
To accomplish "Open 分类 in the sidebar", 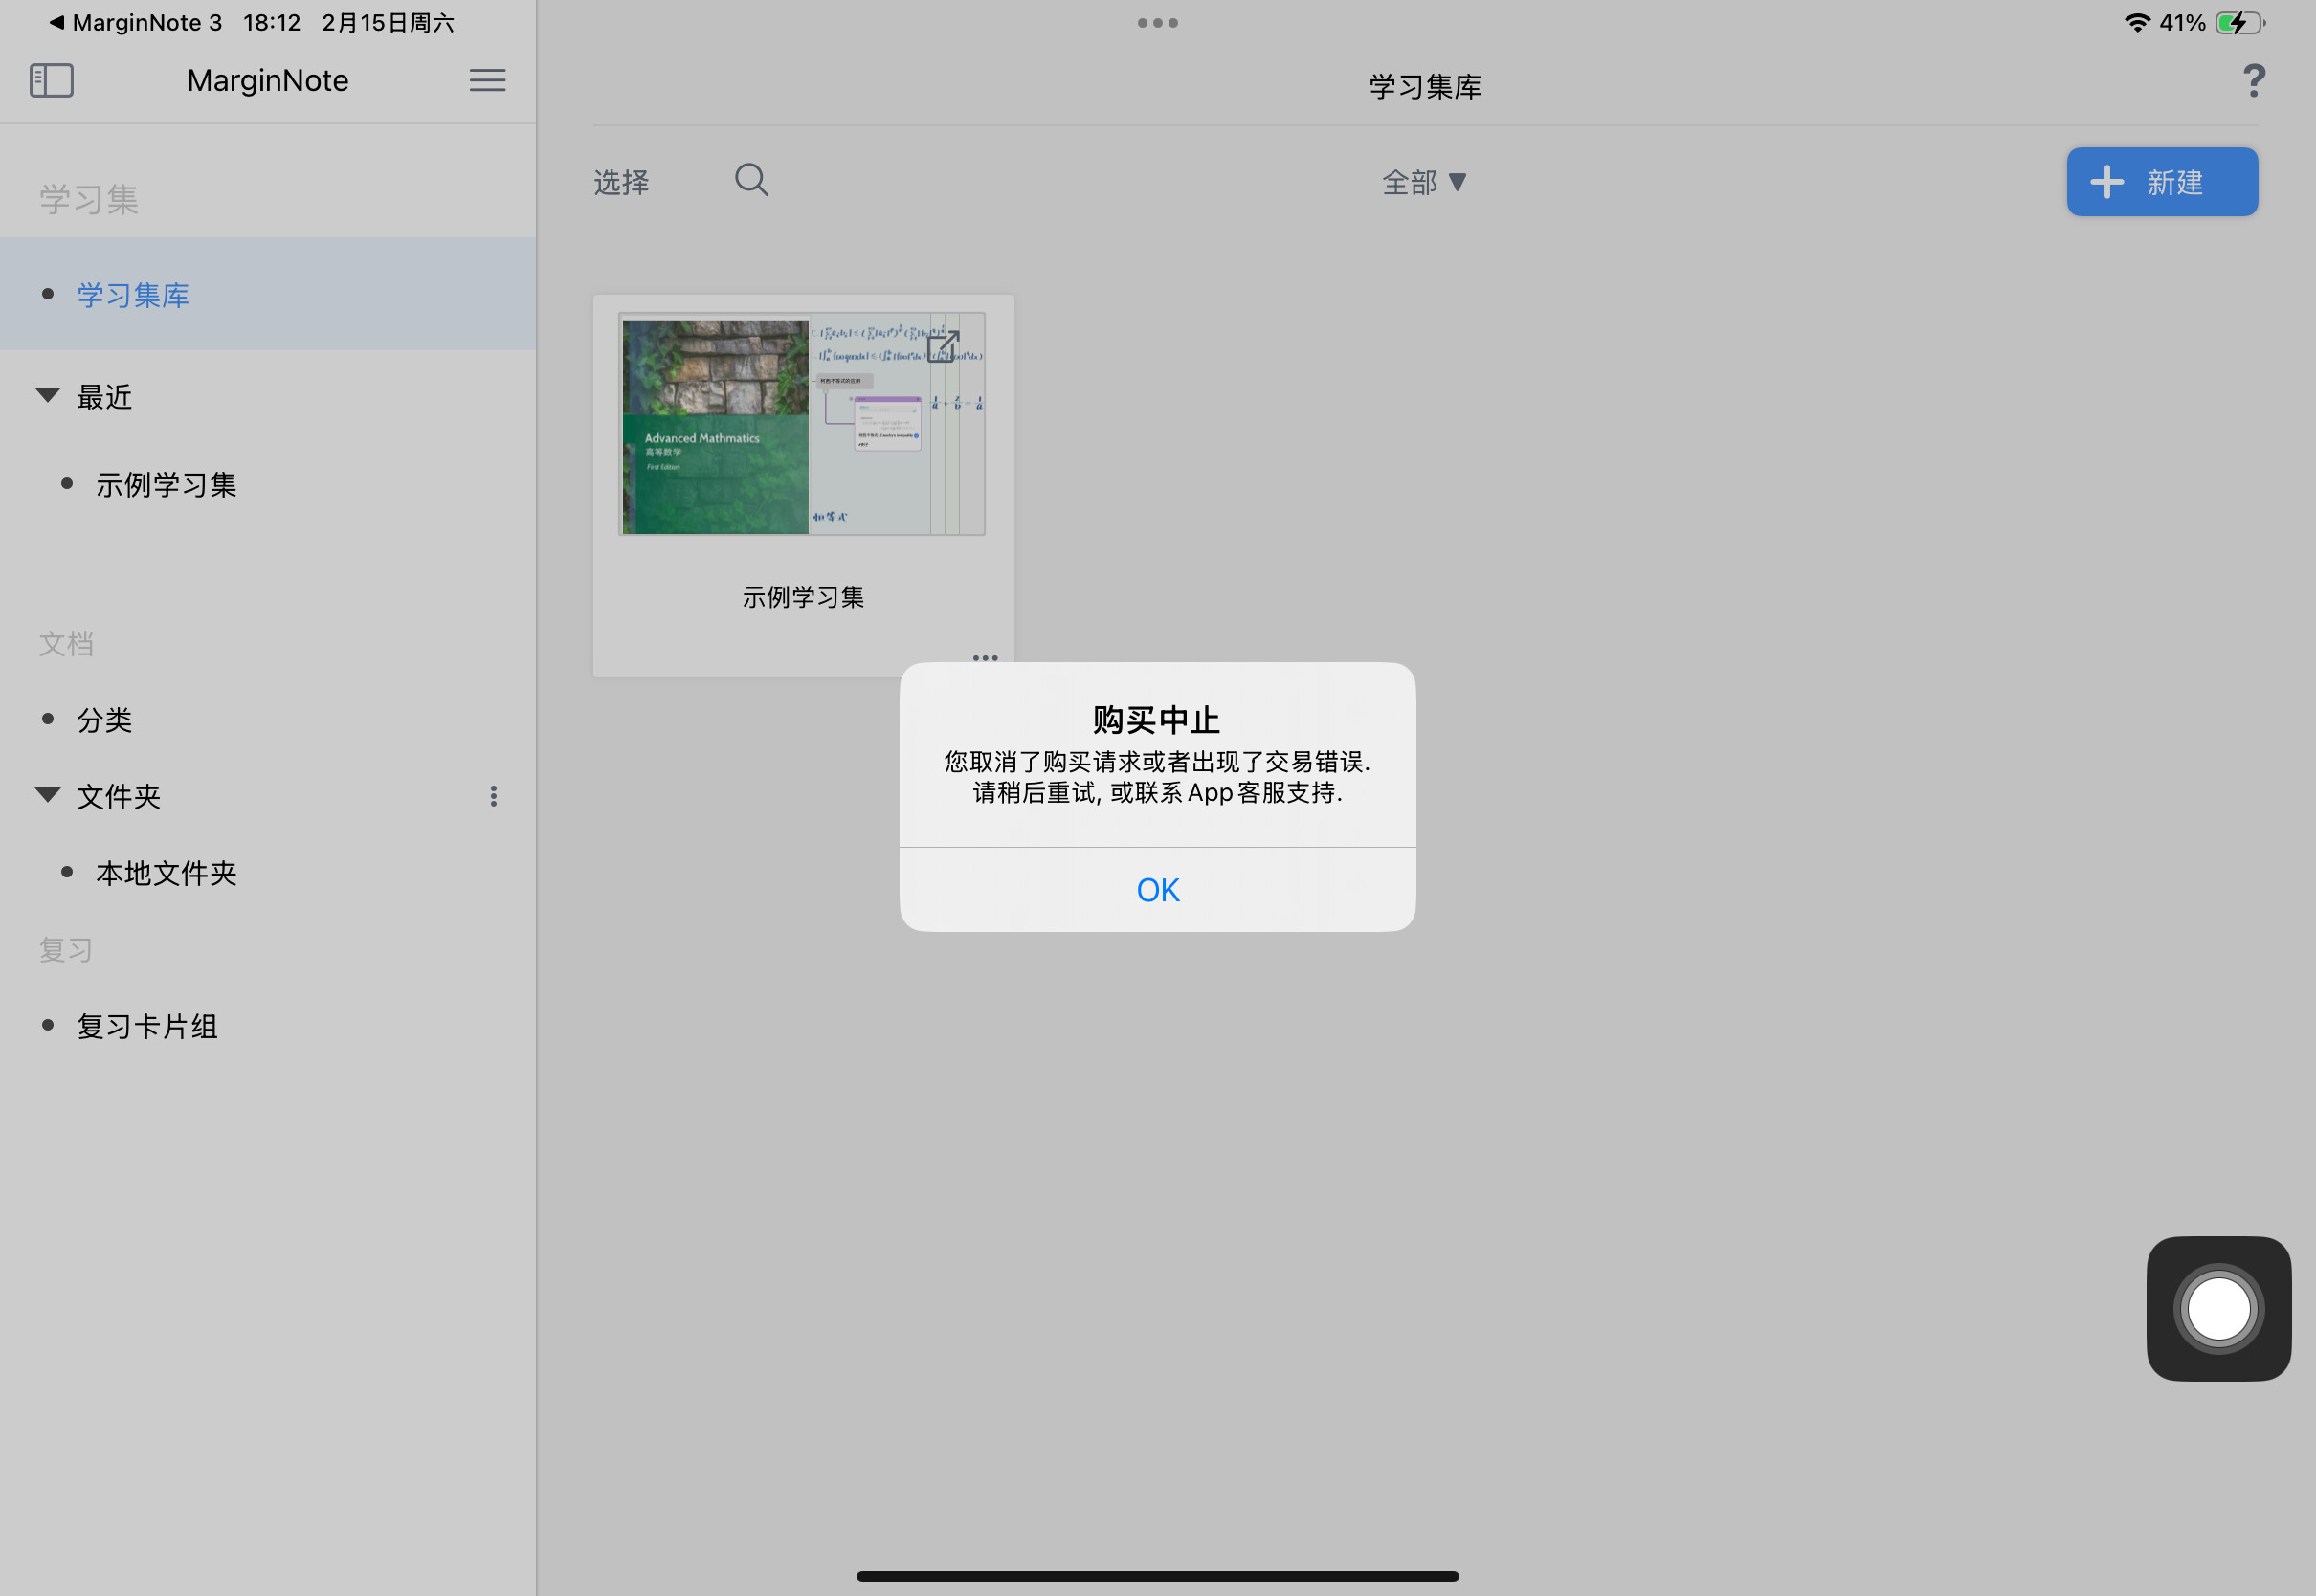I will point(105,720).
